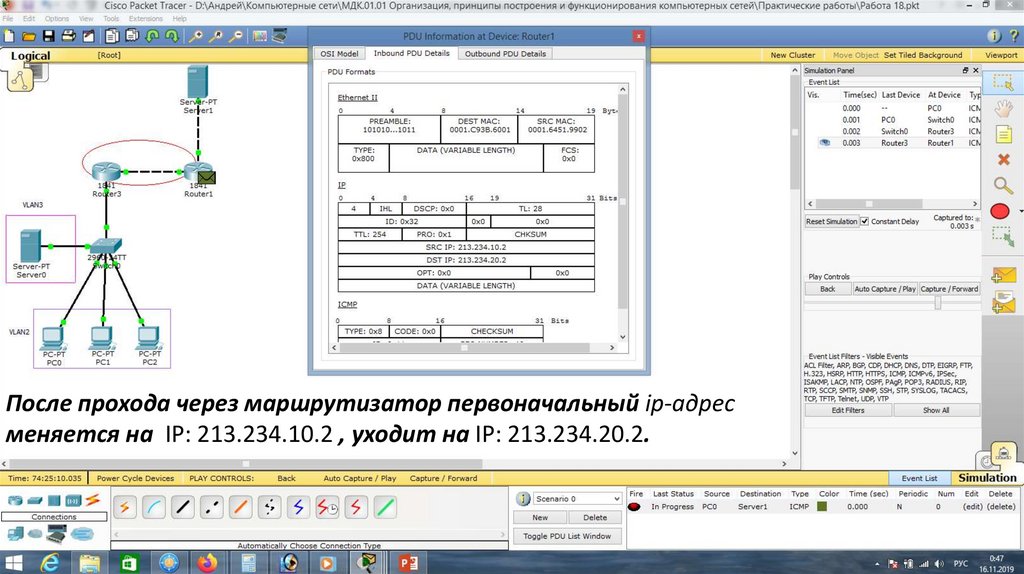
Task: Open the Options menu
Action: [57, 18]
